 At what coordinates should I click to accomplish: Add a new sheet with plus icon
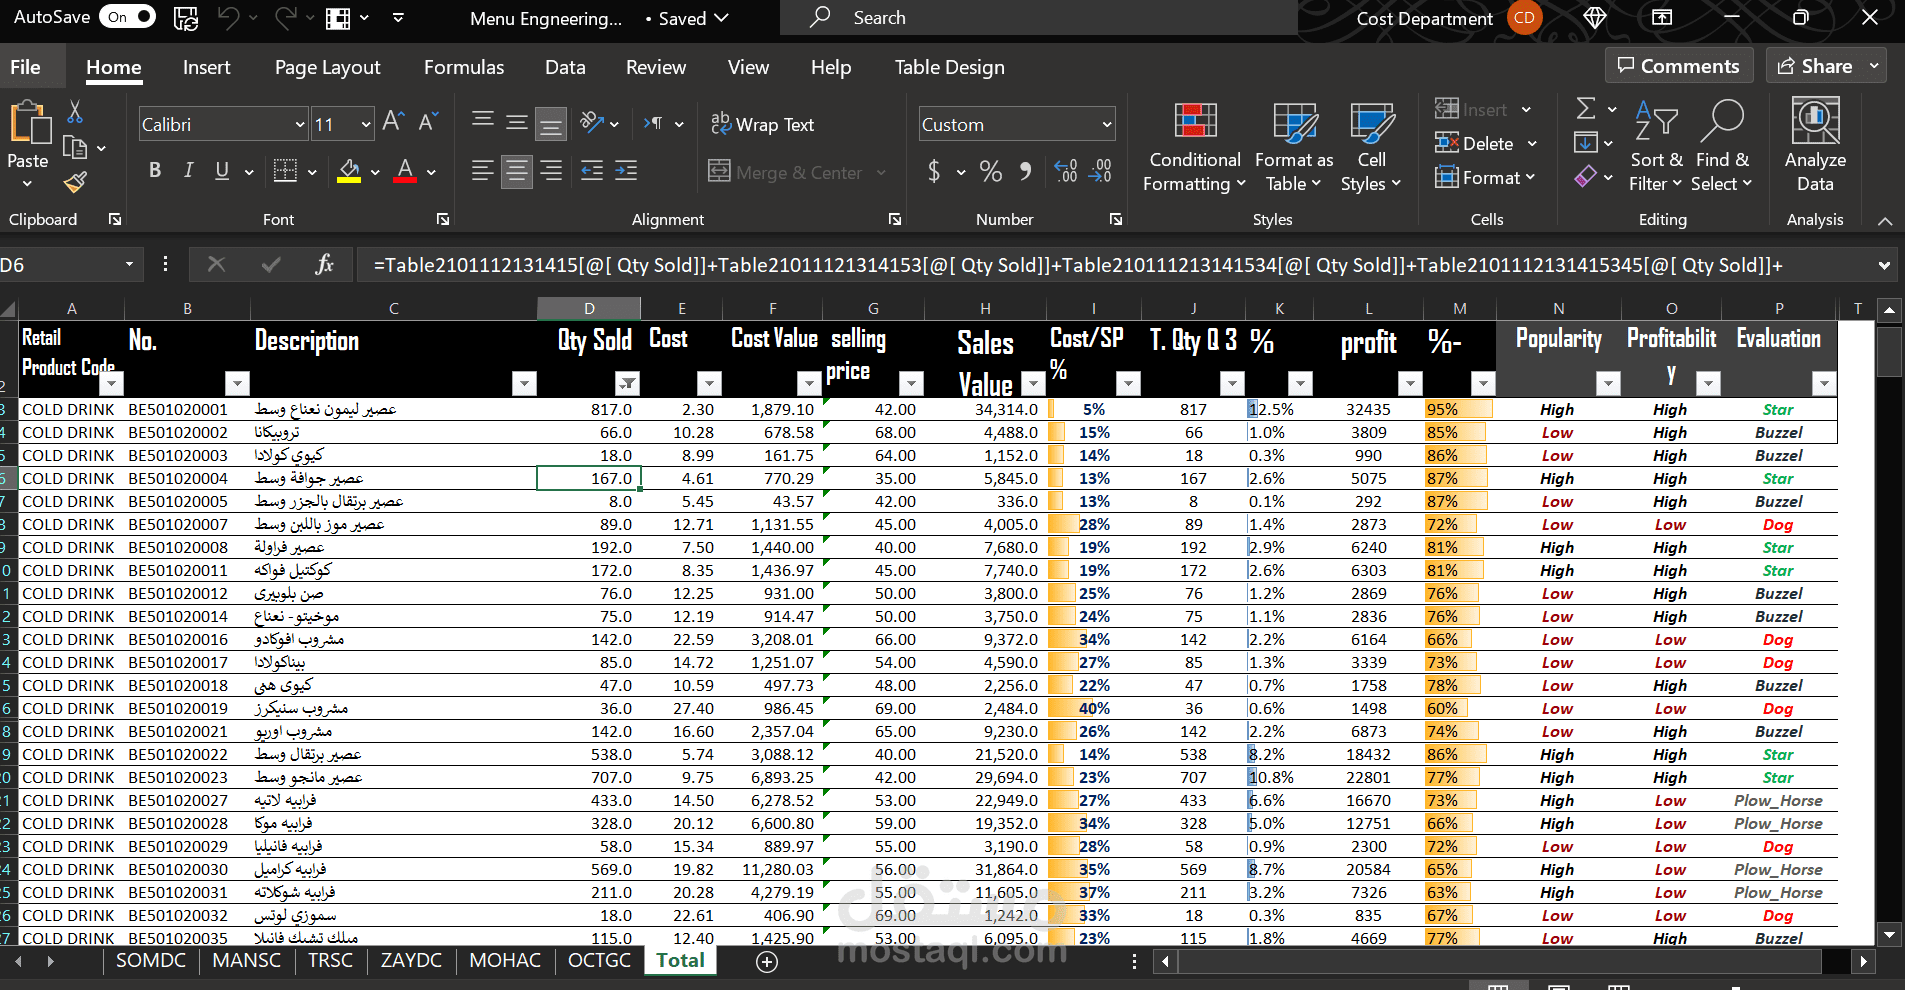[x=767, y=961]
